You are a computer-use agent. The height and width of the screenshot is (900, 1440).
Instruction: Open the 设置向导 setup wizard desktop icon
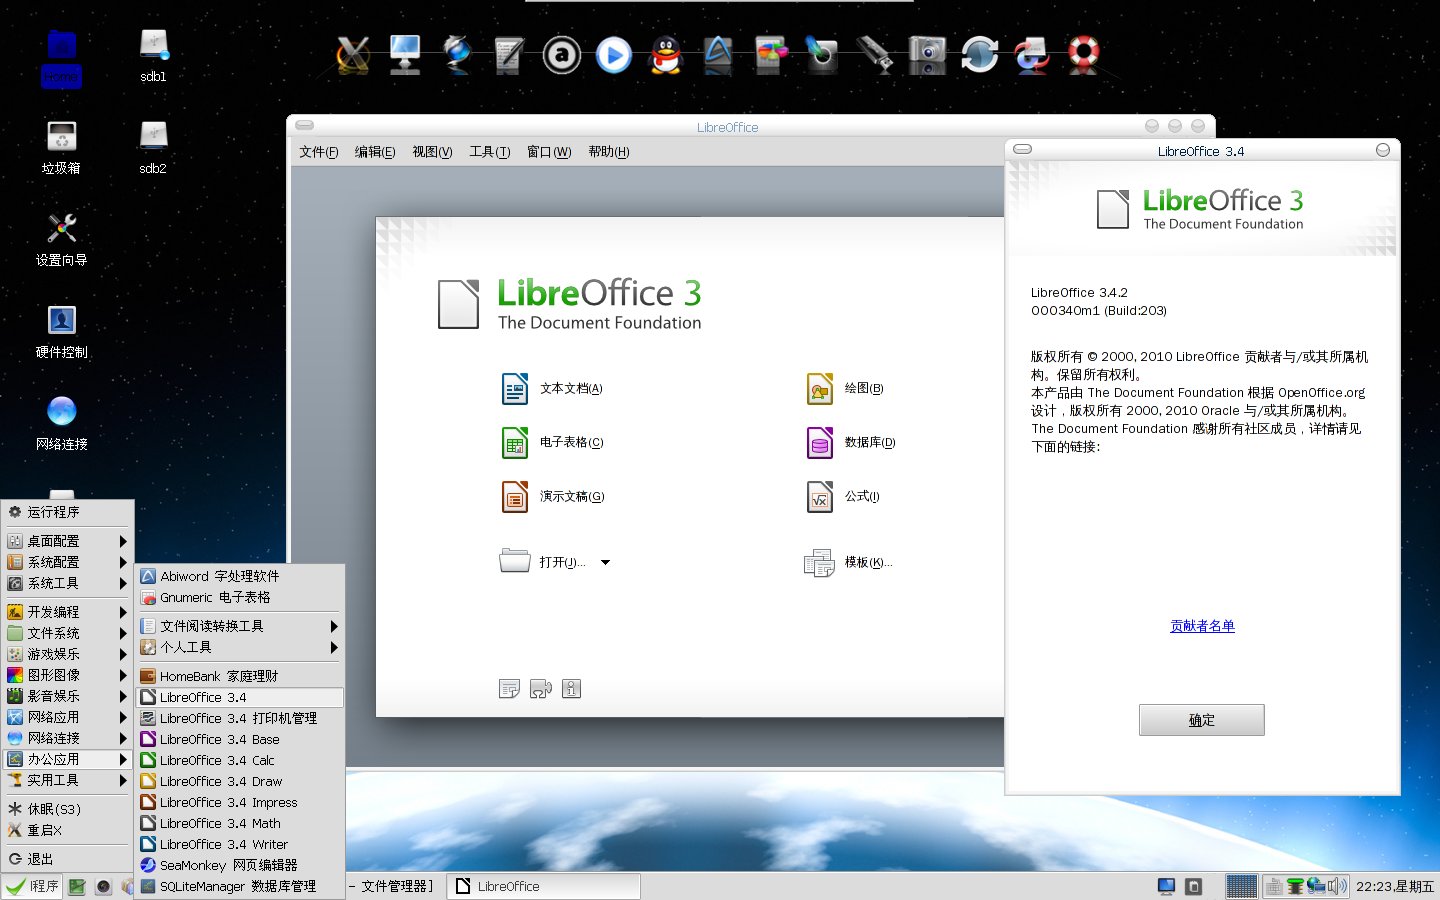pyautogui.click(x=61, y=239)
